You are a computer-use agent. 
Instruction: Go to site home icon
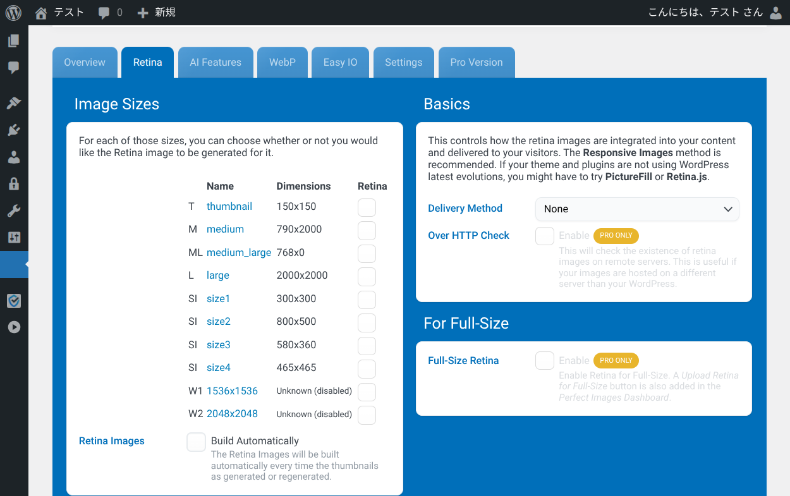point(41,13)
